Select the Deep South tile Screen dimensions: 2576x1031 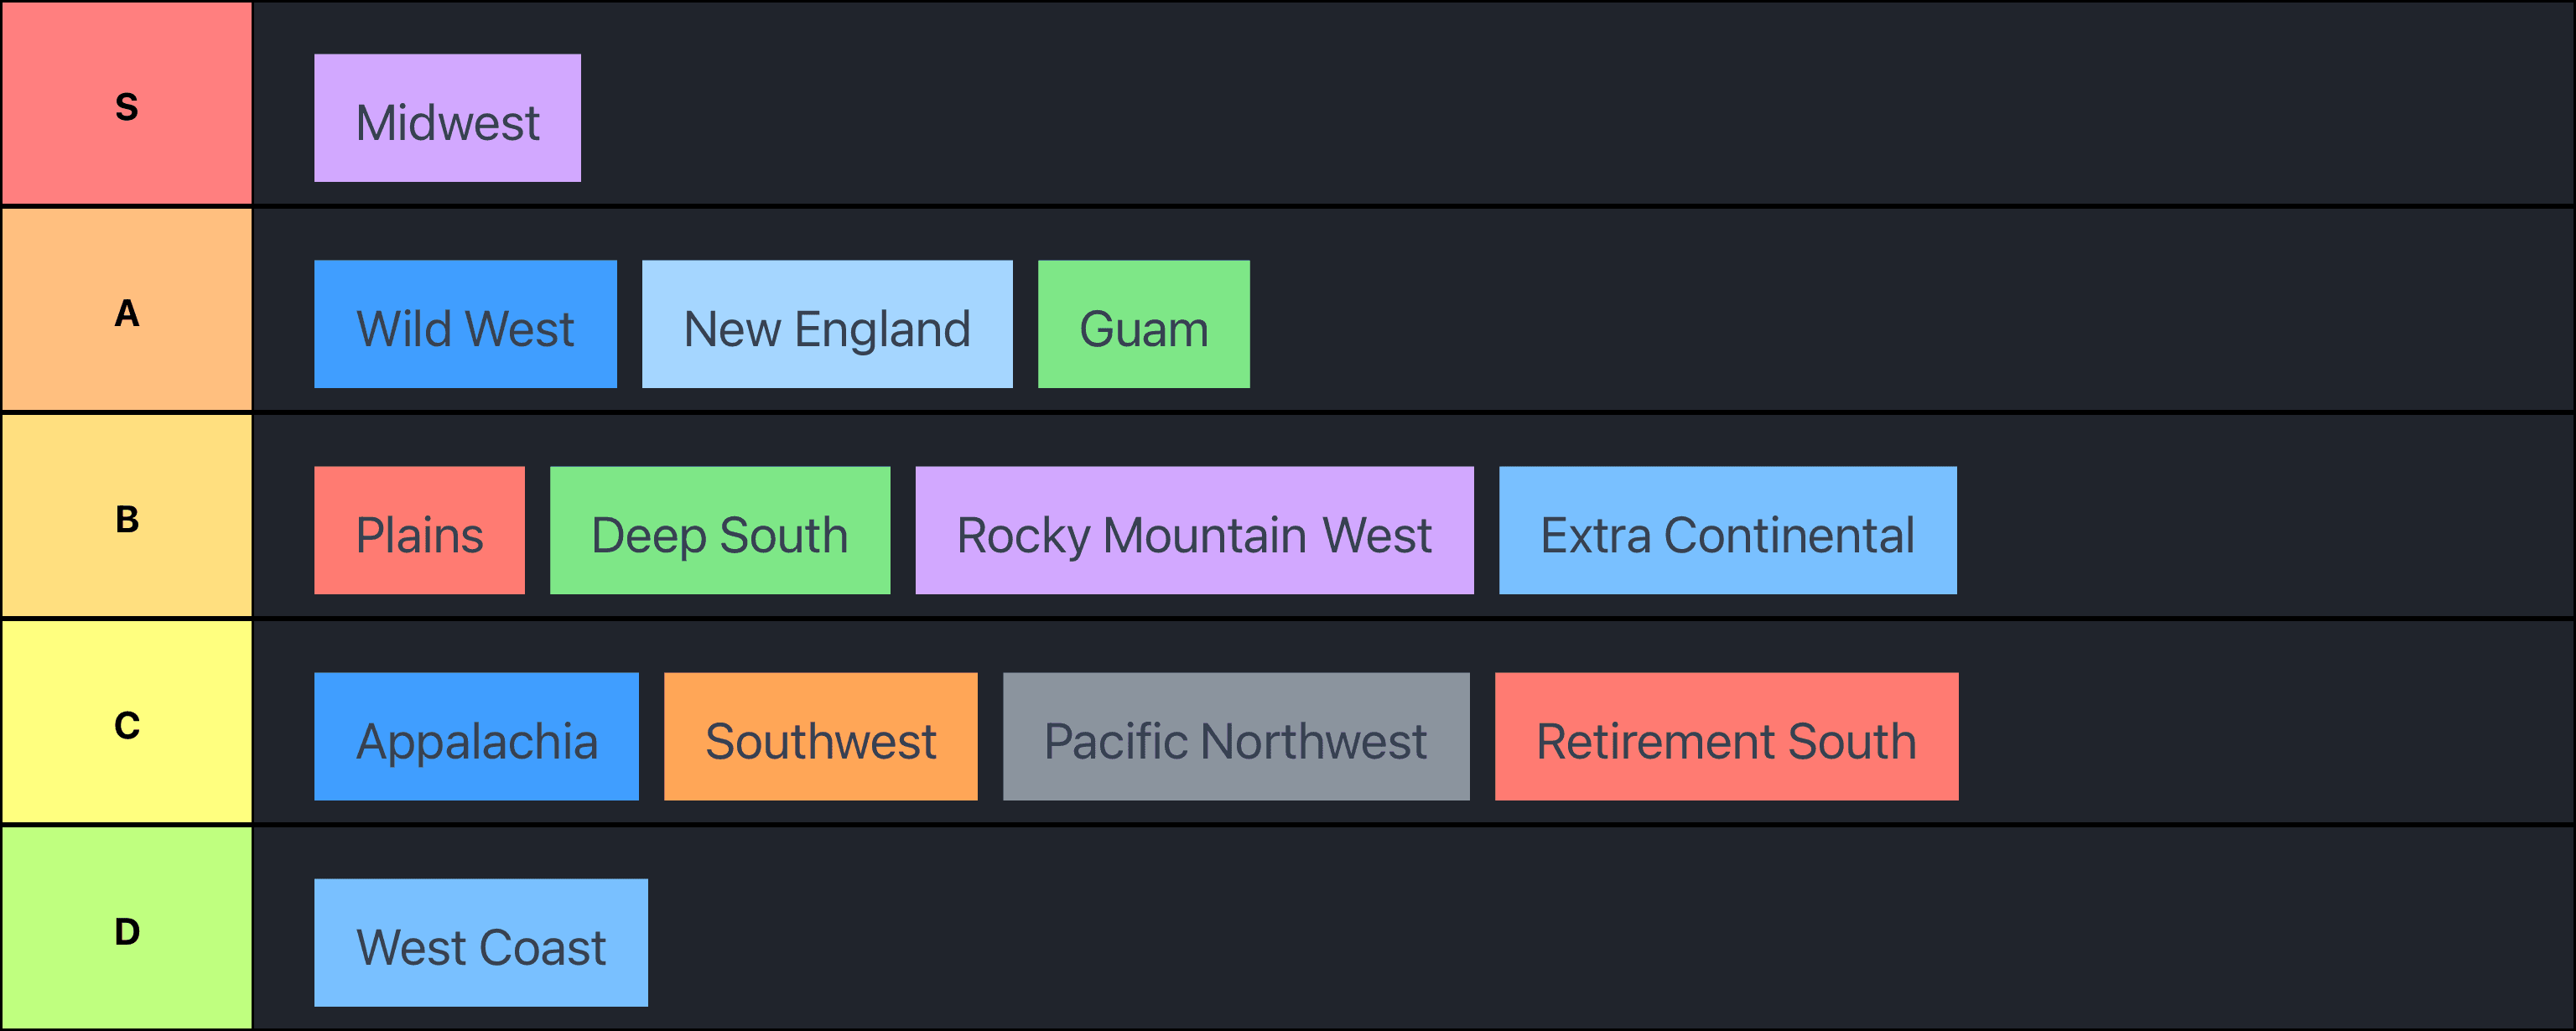point(719,530)
